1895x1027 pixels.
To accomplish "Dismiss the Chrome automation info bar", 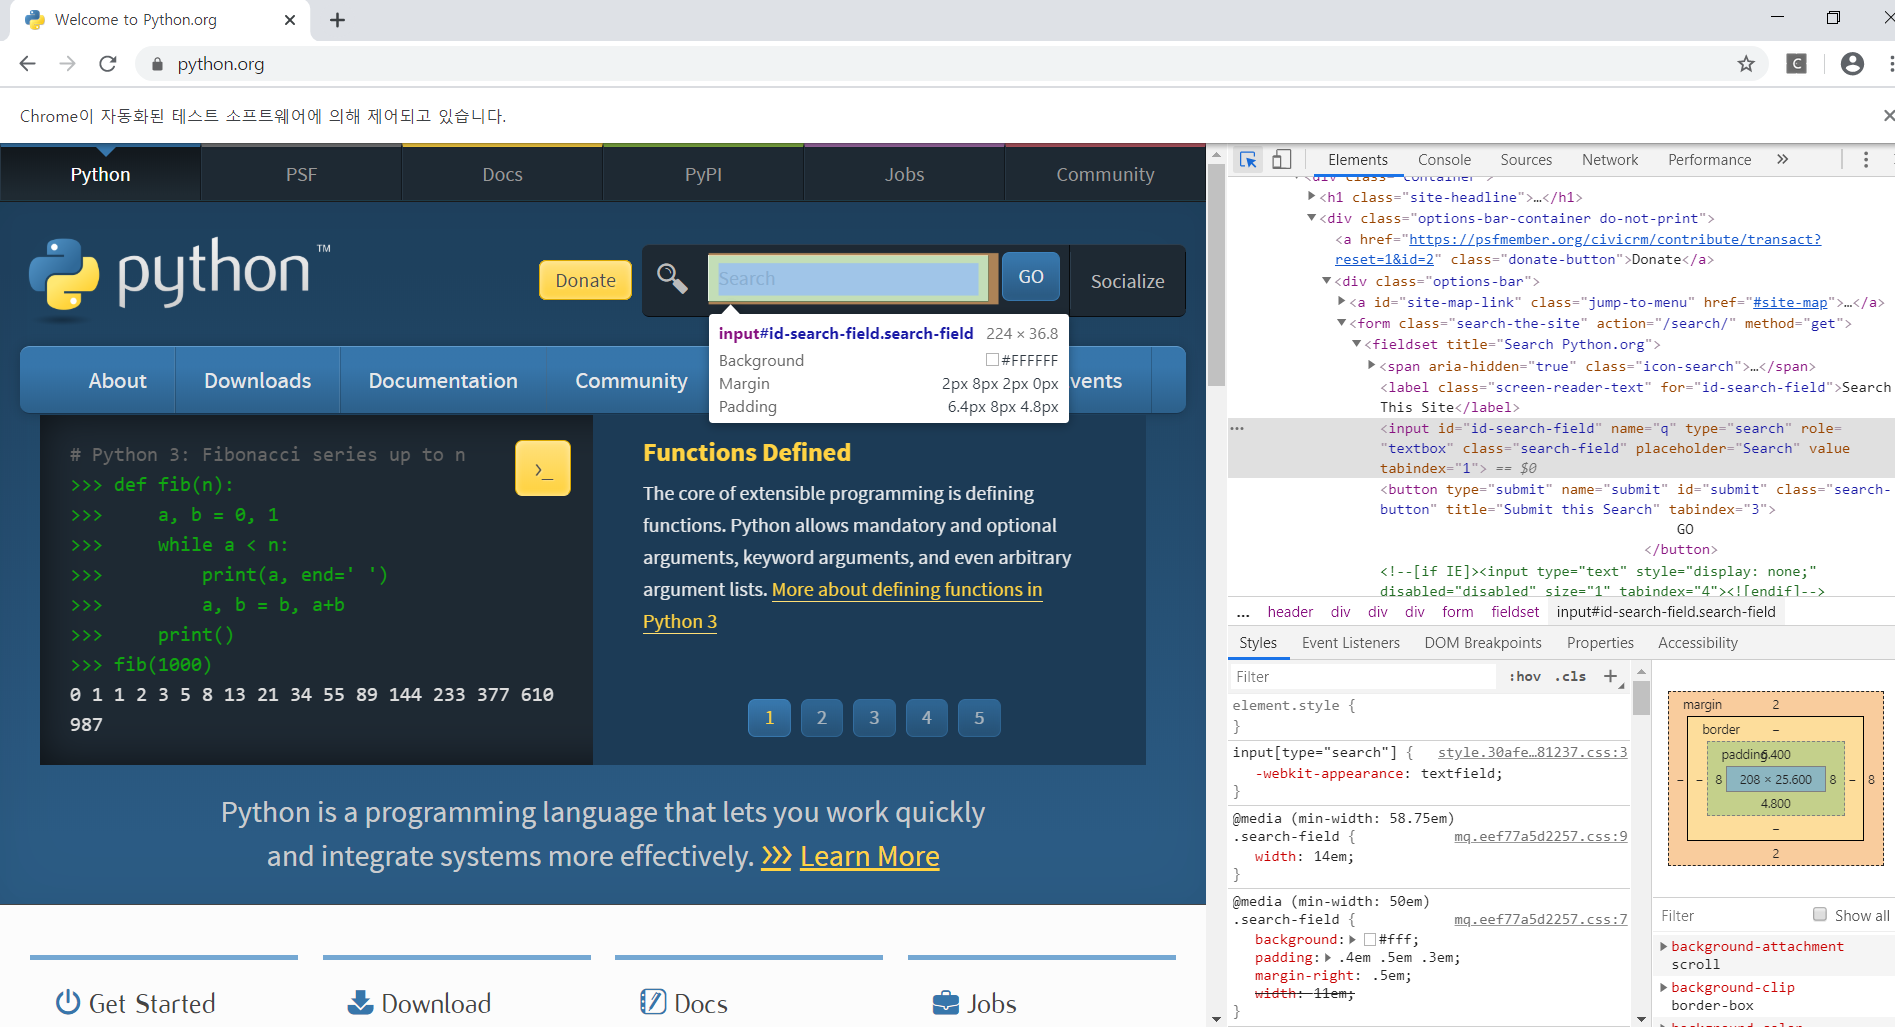I will pos(1887,116).
